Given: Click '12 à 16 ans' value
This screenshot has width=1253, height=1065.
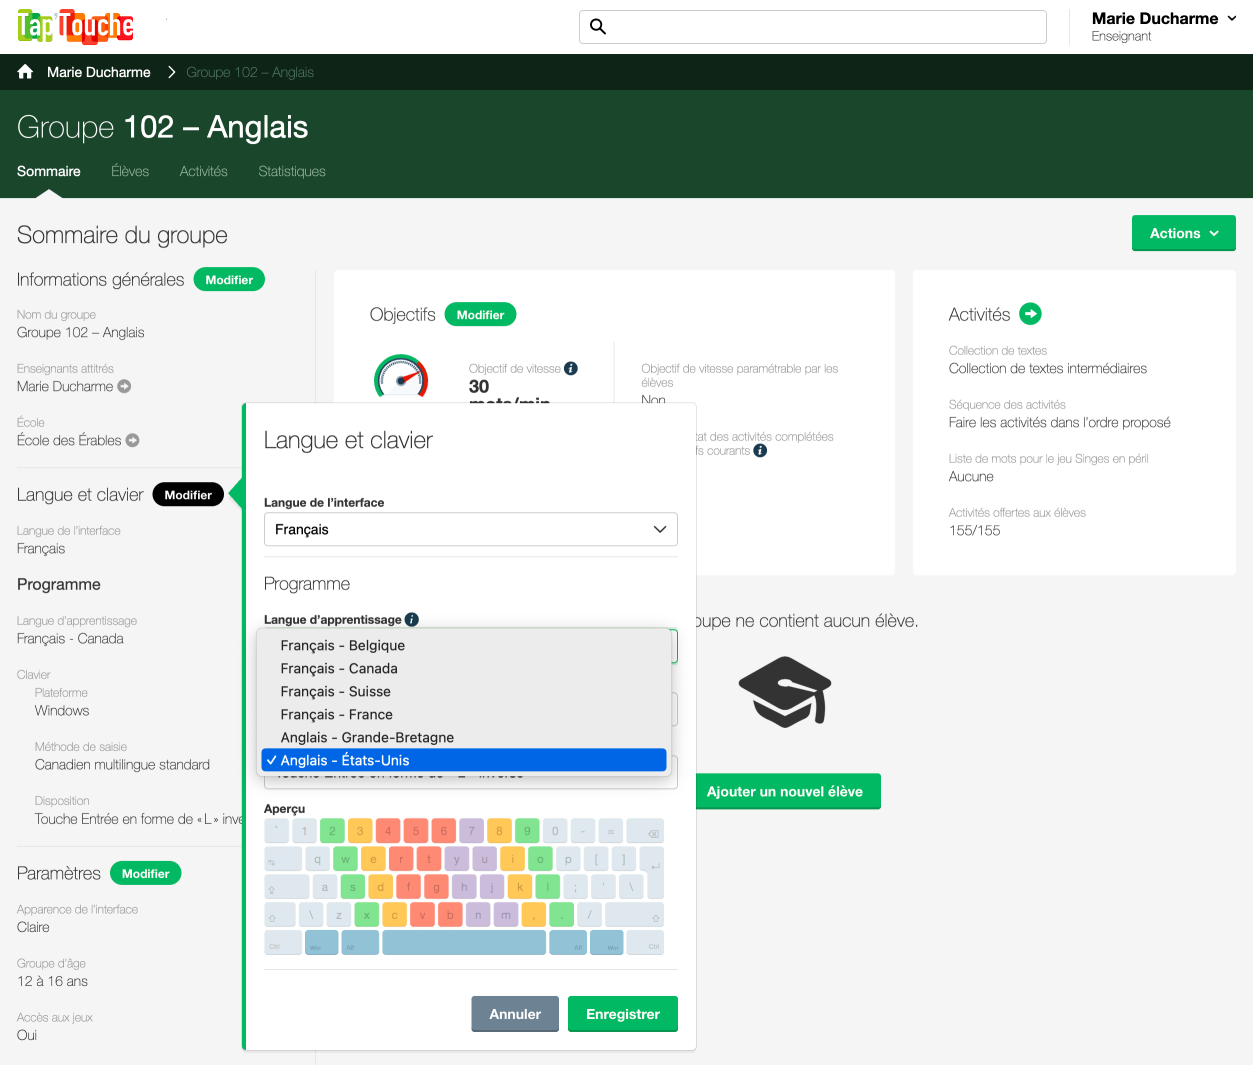Looking at the screenshot, I should (52, 981).
